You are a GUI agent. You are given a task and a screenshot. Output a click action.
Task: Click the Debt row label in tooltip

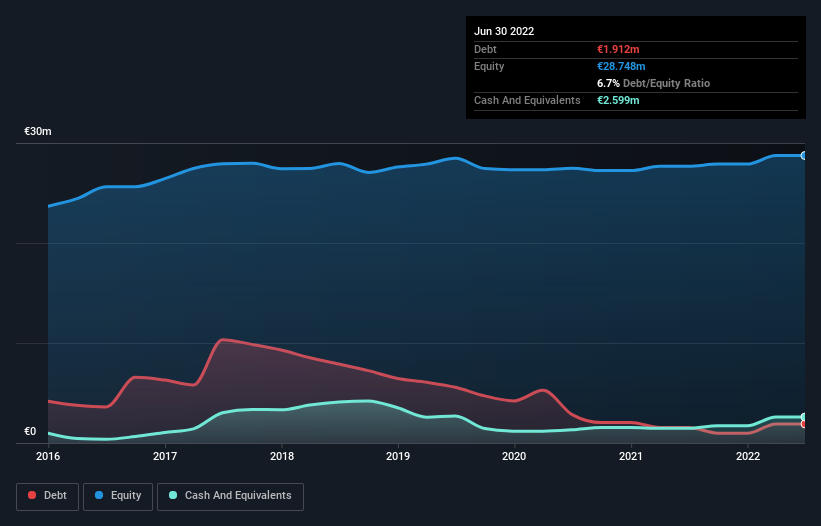click(485, 49)
